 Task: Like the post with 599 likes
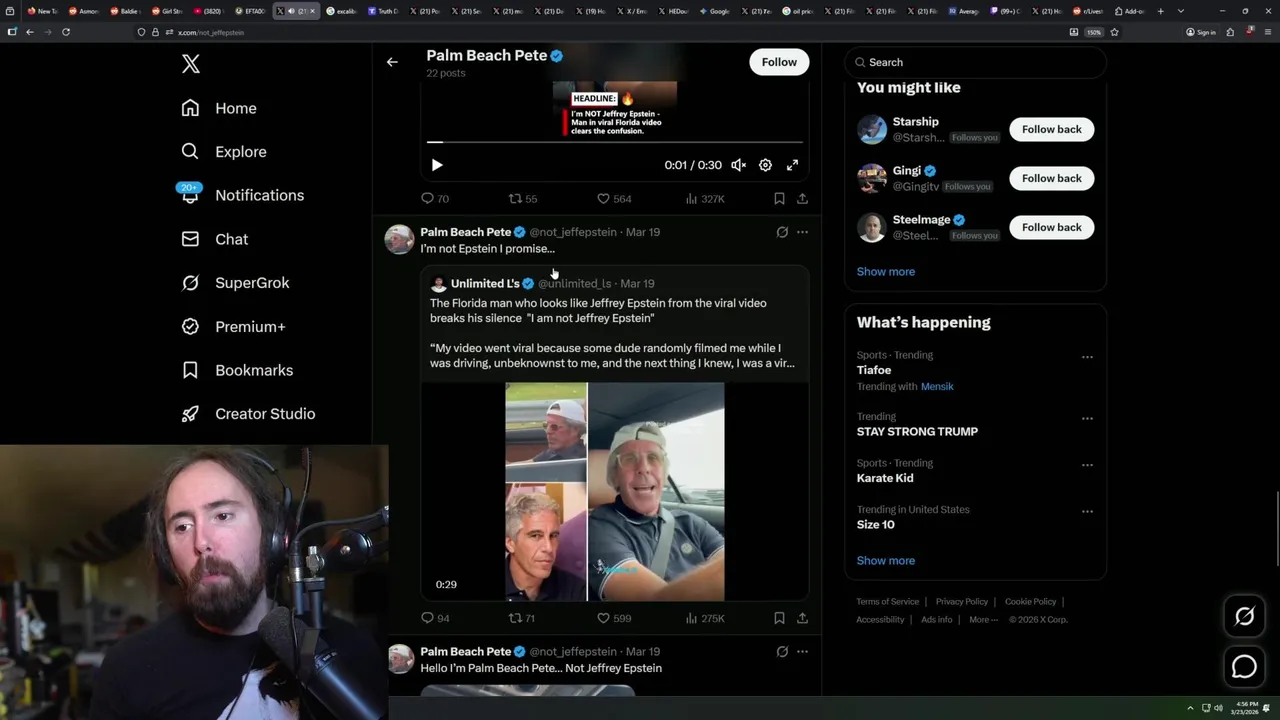pos(614,619)
